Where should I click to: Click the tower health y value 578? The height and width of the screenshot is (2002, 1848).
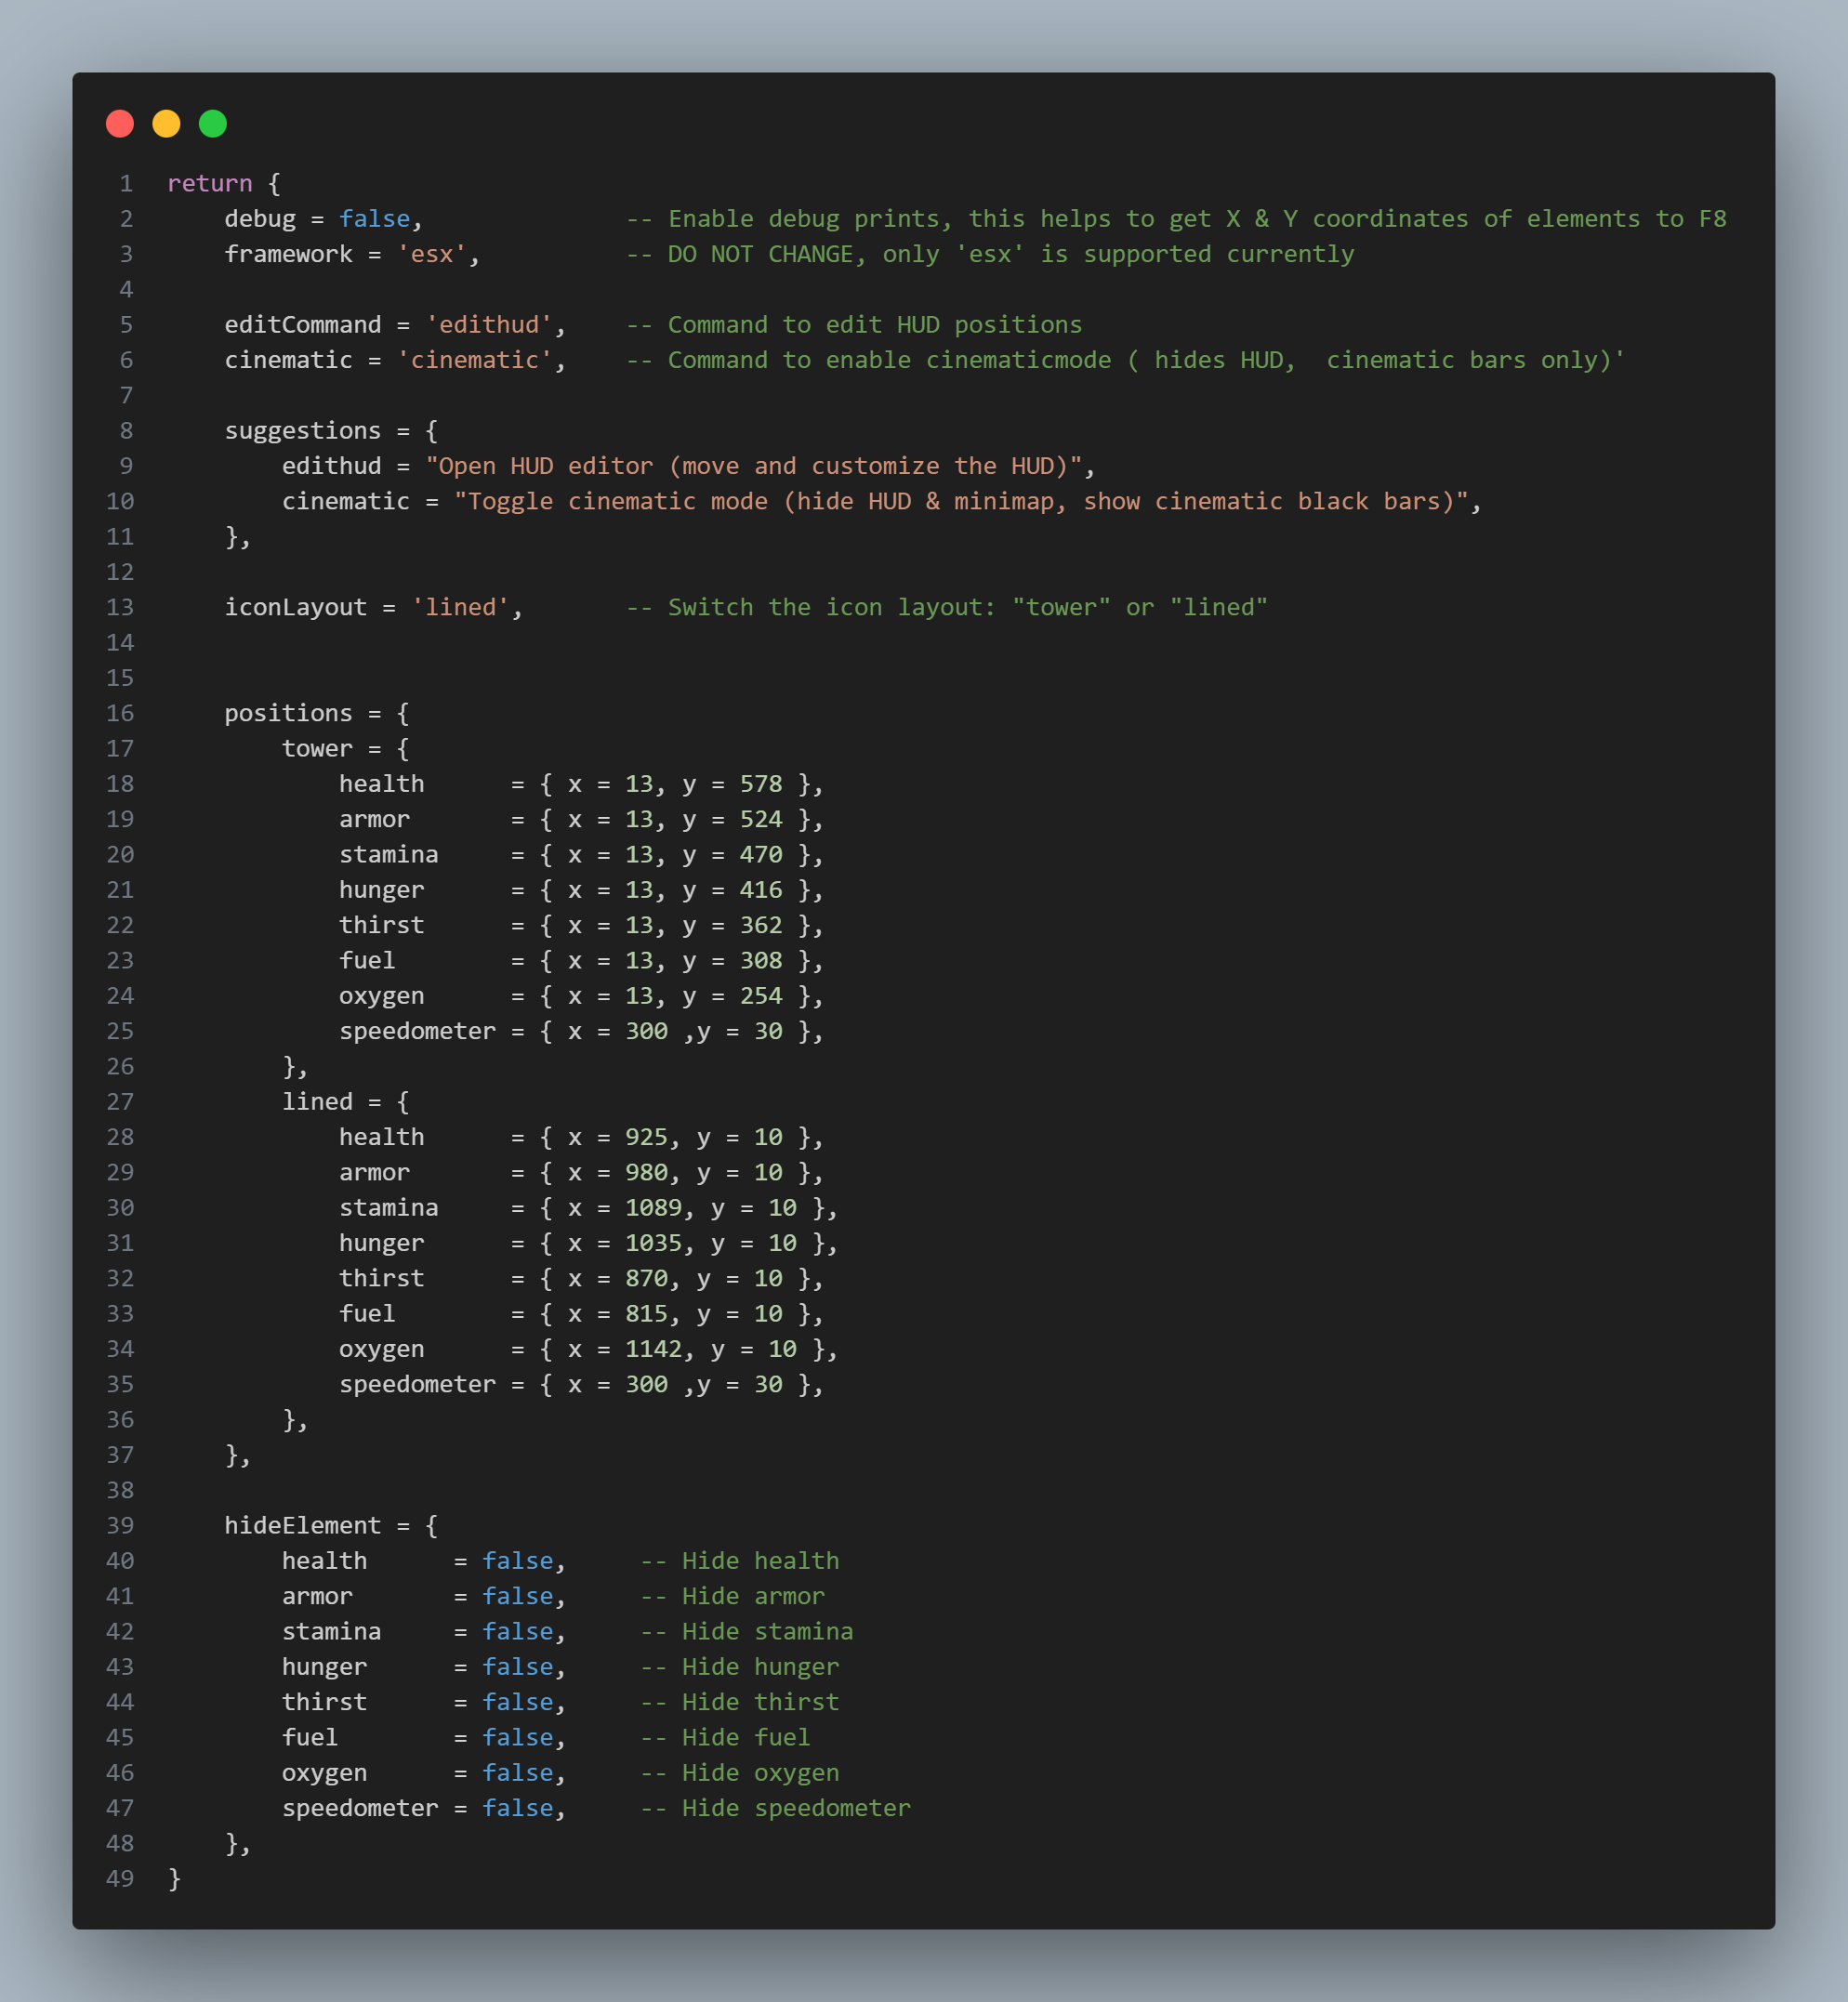[760, 784]
